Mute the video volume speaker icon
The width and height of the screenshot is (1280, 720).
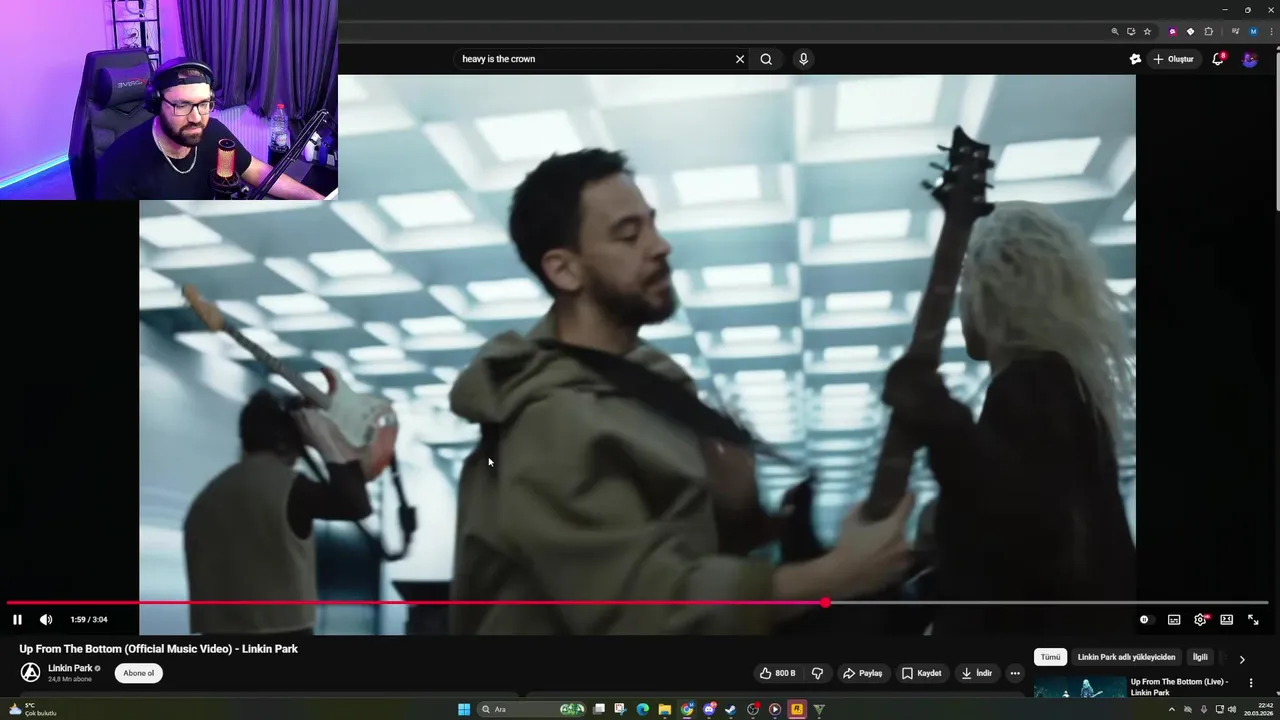[x=46, y=620]
